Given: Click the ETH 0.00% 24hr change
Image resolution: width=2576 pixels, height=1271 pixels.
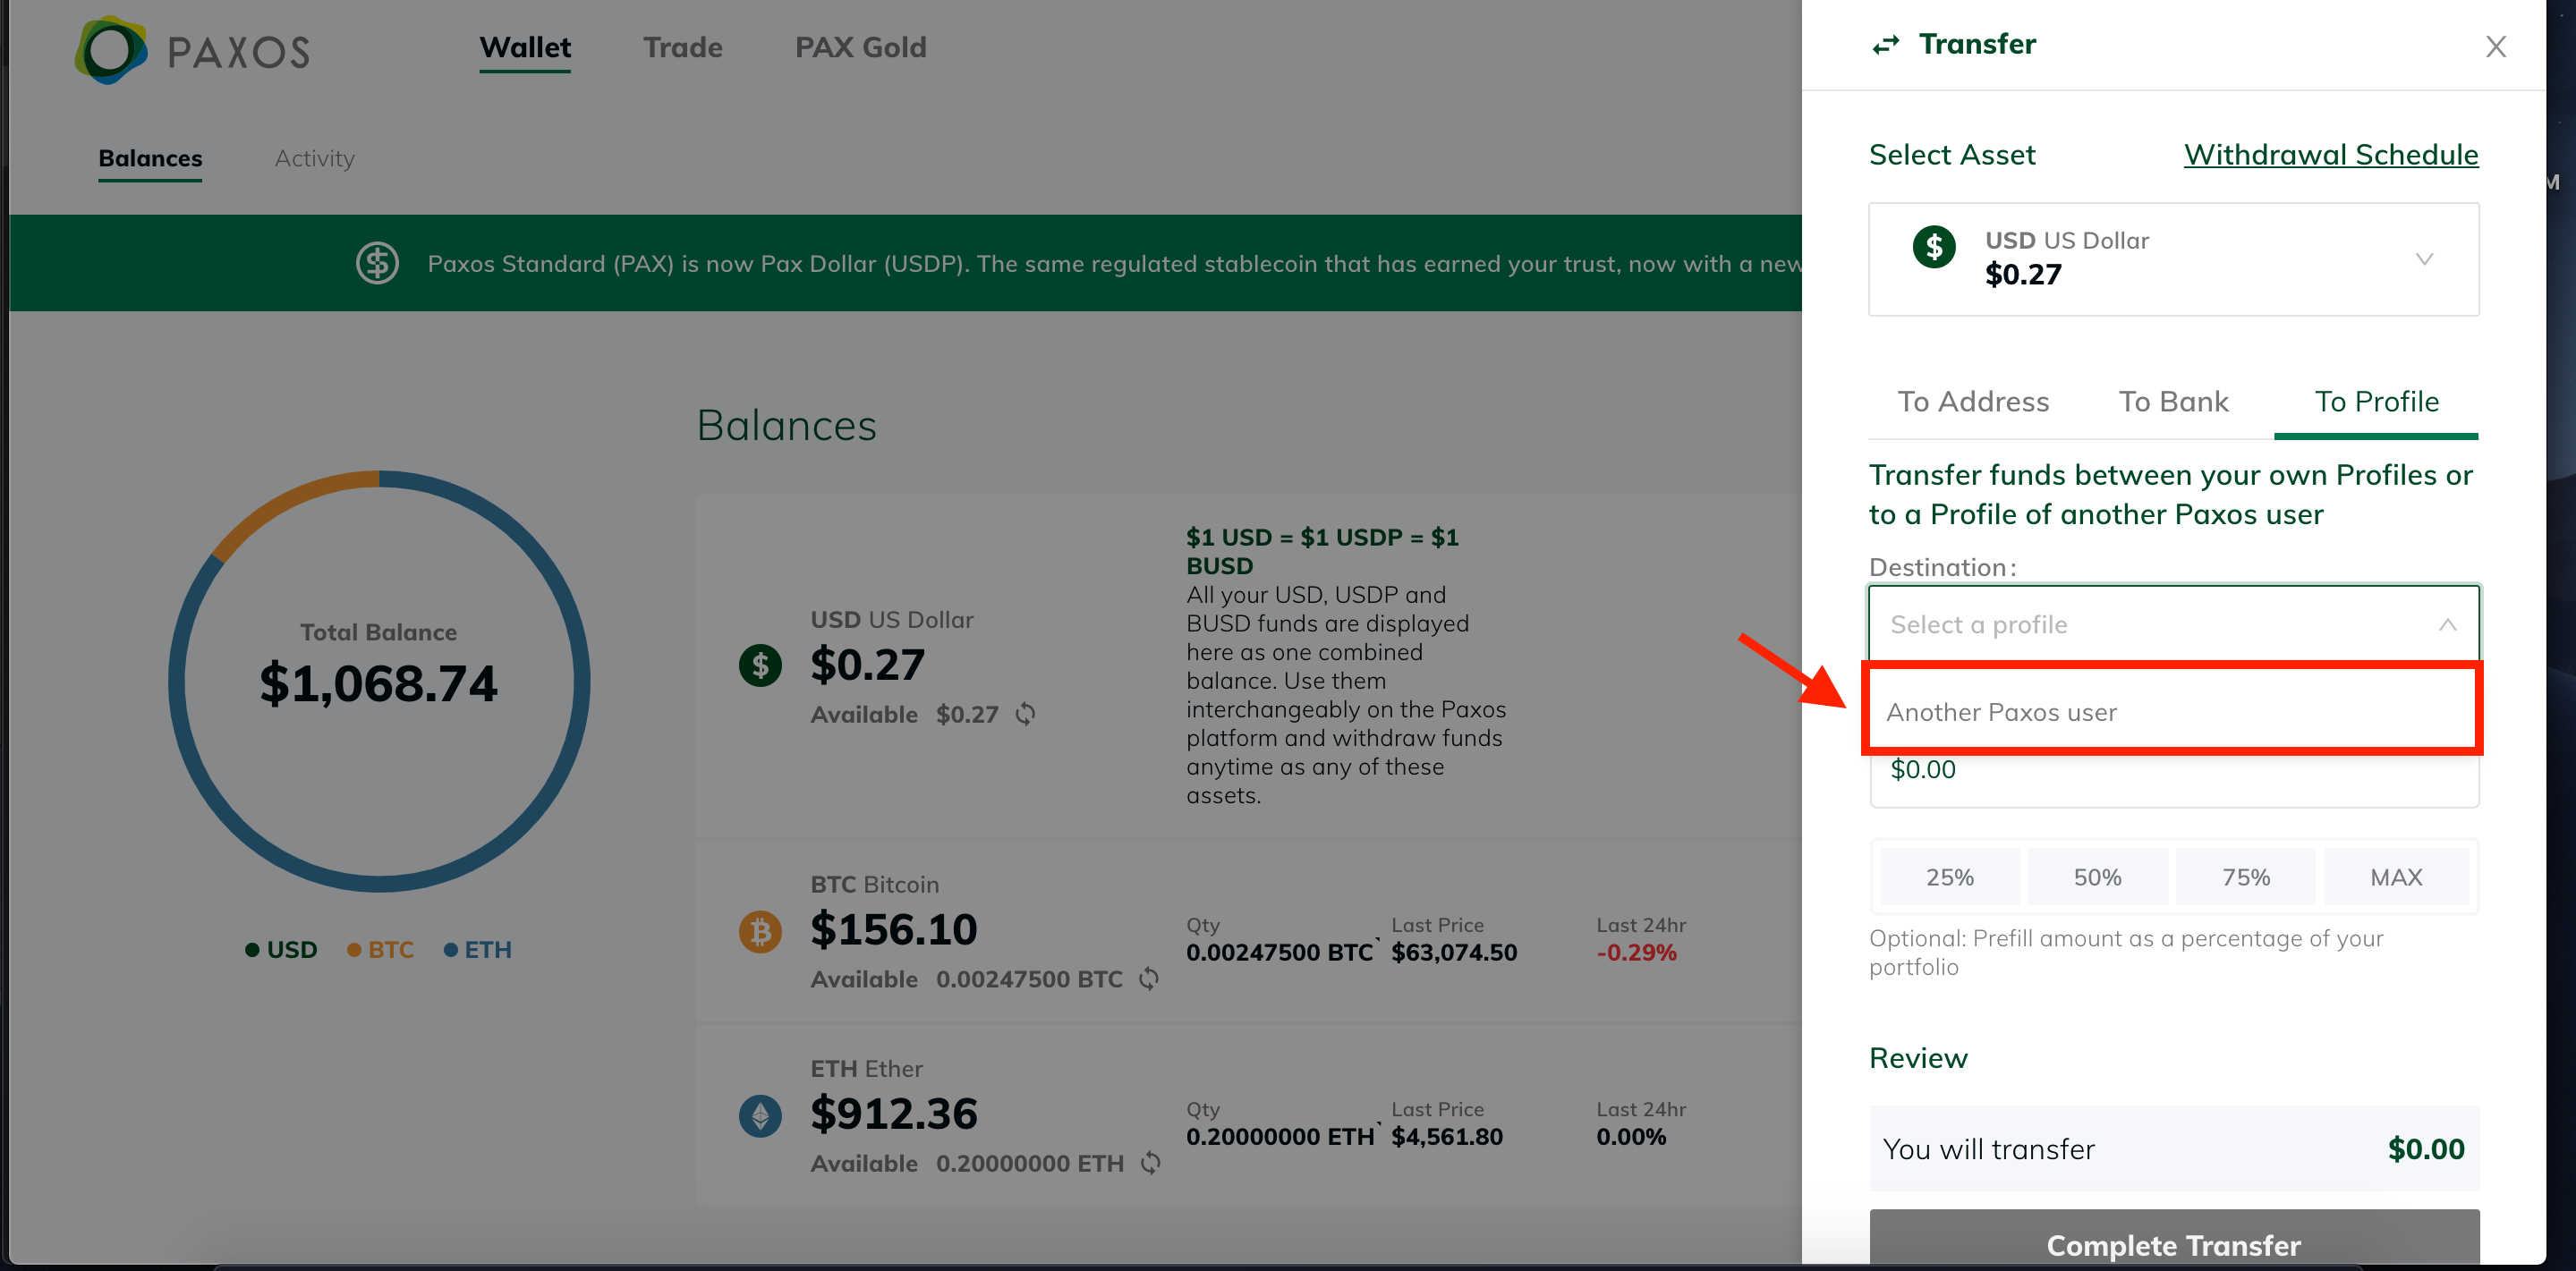Looking at the screenshot, I should [x=1631, y=1137].
